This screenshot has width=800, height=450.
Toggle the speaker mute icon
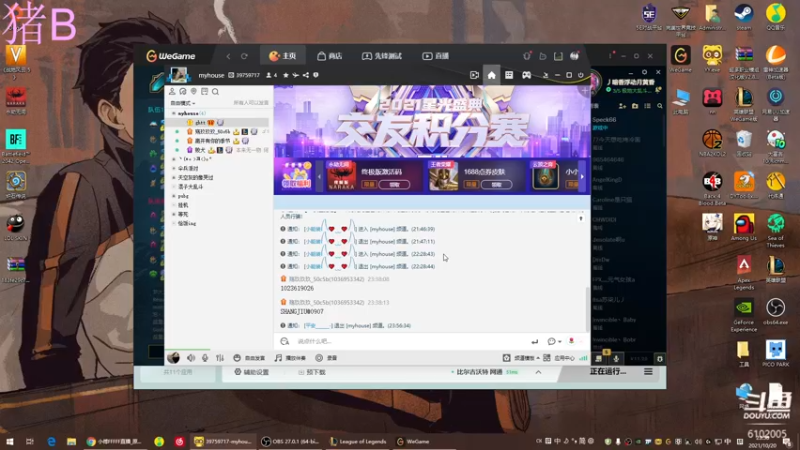coord(191,358)
